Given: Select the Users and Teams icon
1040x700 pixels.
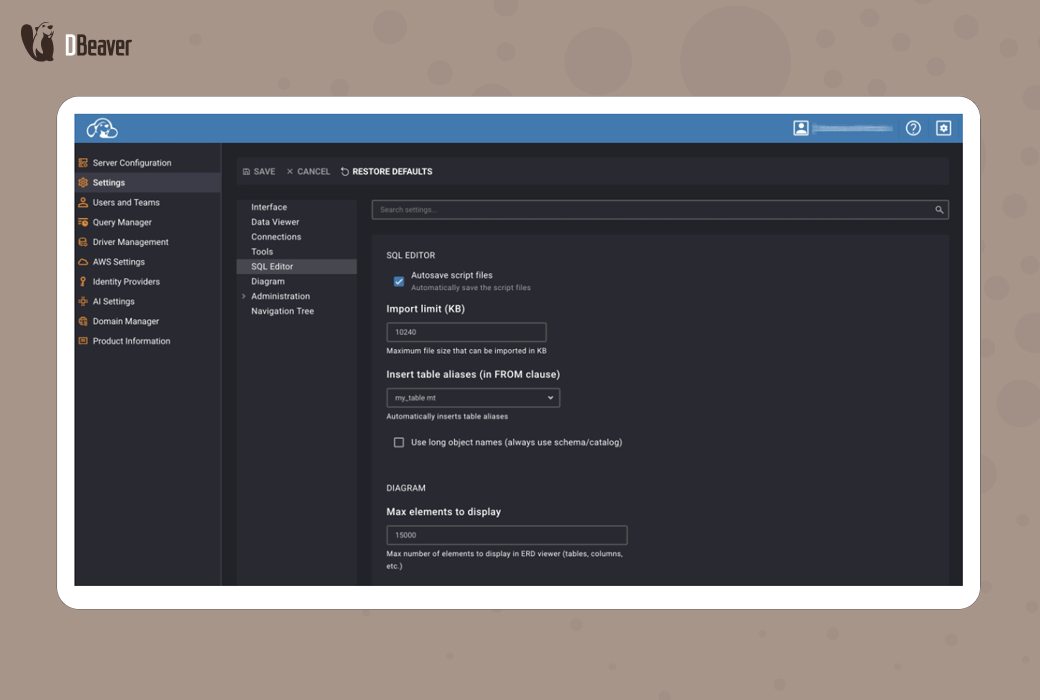Looking at the screenshot, I should coord(83,202).
